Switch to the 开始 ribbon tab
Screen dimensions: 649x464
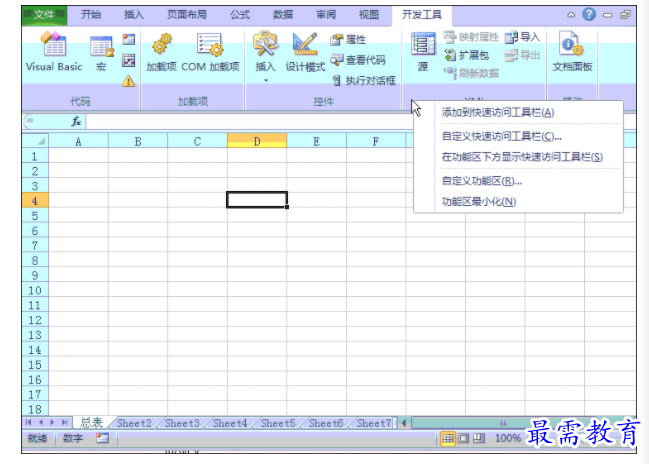pos(91,15)
